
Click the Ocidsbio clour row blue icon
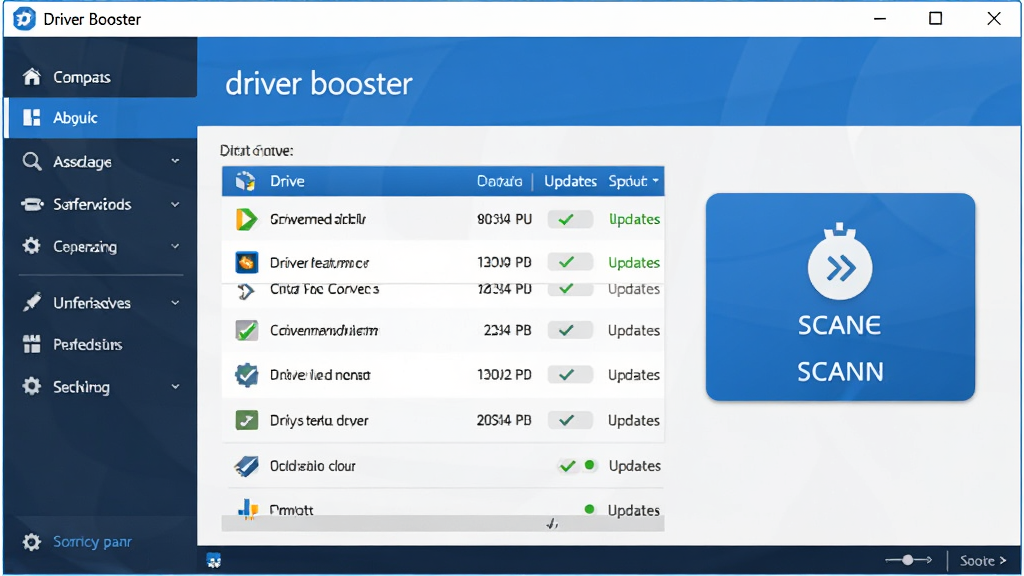click(x=246, y=466)
